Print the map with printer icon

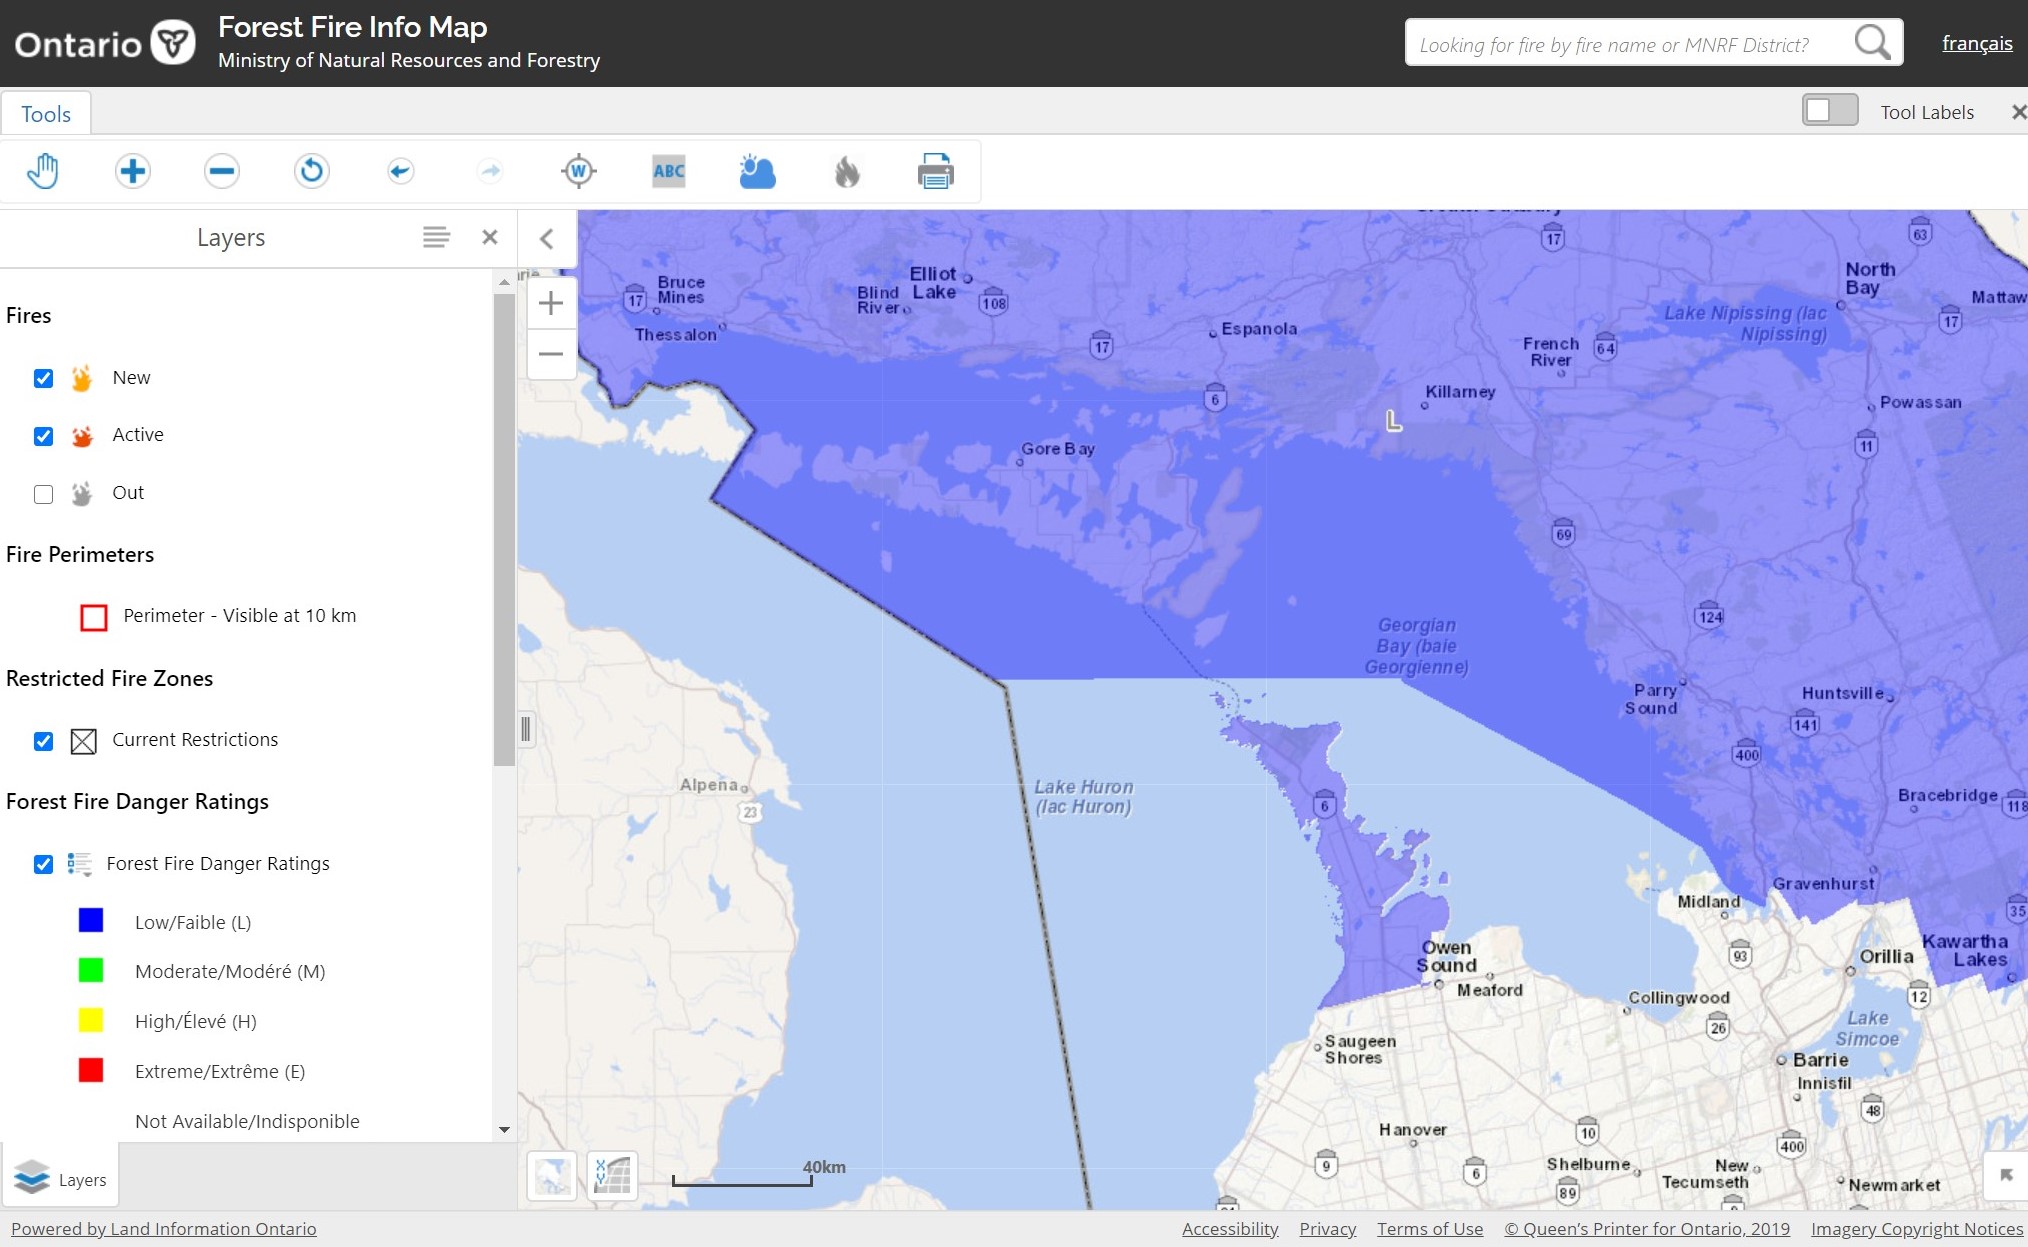point(936,171)
